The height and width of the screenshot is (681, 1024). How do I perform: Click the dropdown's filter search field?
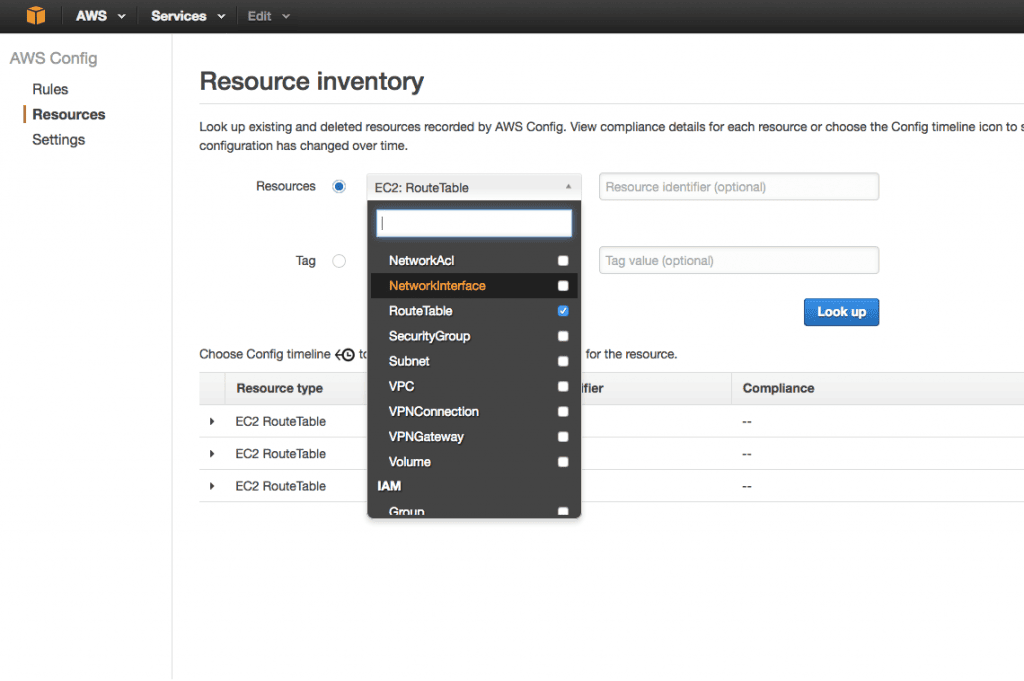[x=473, y=222]
